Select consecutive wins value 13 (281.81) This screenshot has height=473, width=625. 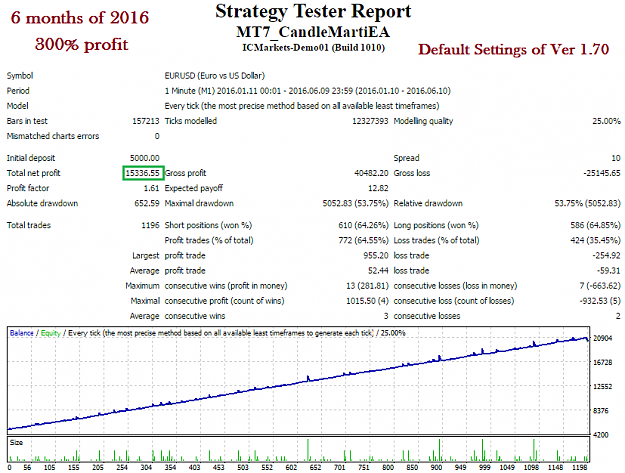[x=367, y=286]
